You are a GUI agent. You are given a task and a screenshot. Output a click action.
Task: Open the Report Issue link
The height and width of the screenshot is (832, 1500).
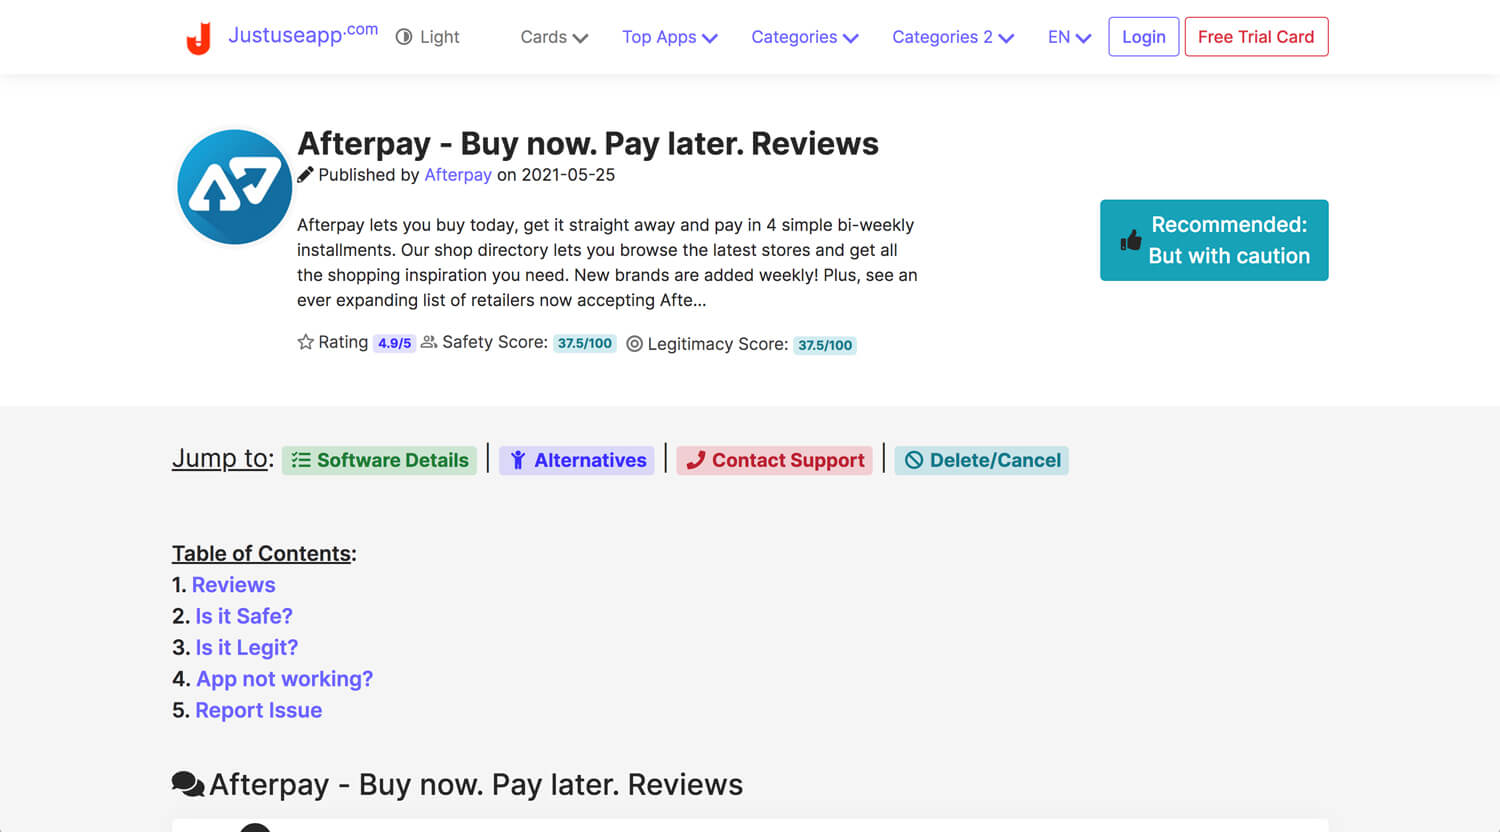coord(259,710)
